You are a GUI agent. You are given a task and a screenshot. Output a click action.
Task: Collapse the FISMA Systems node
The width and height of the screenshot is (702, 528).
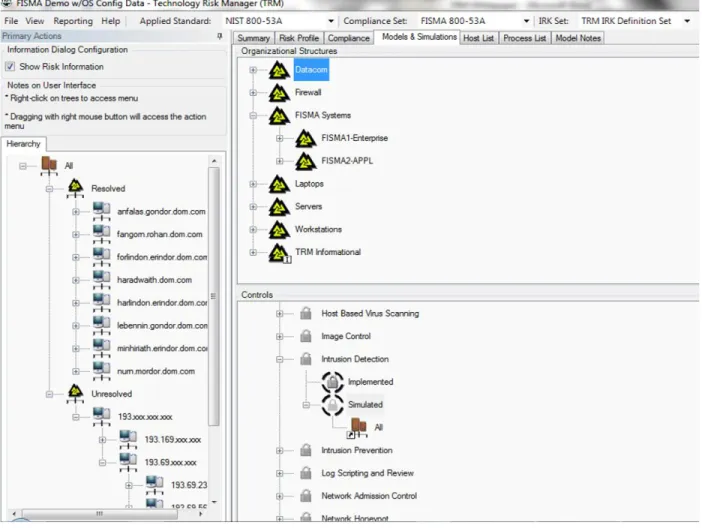[x=253, y=116]
